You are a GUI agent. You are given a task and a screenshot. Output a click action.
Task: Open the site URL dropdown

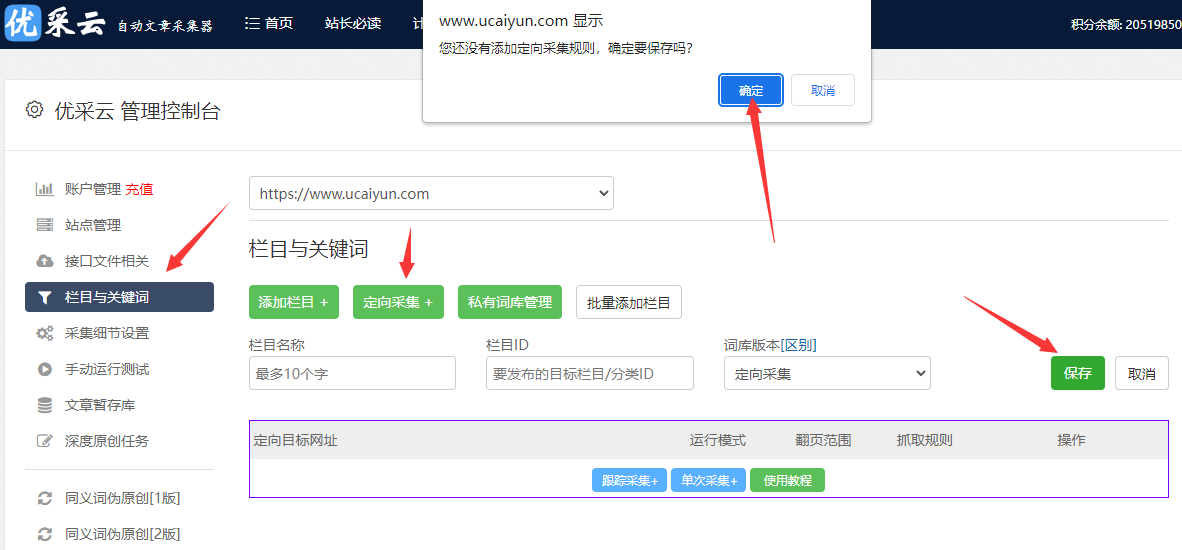pos(431,194)
